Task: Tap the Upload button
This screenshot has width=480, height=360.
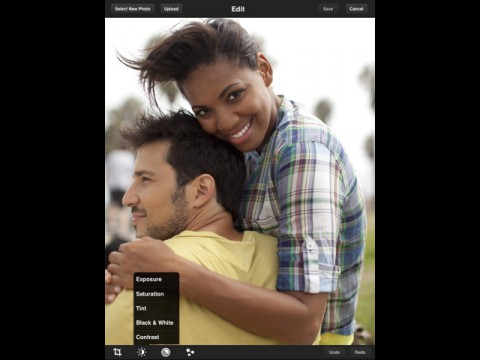Action: pos(171,9)
